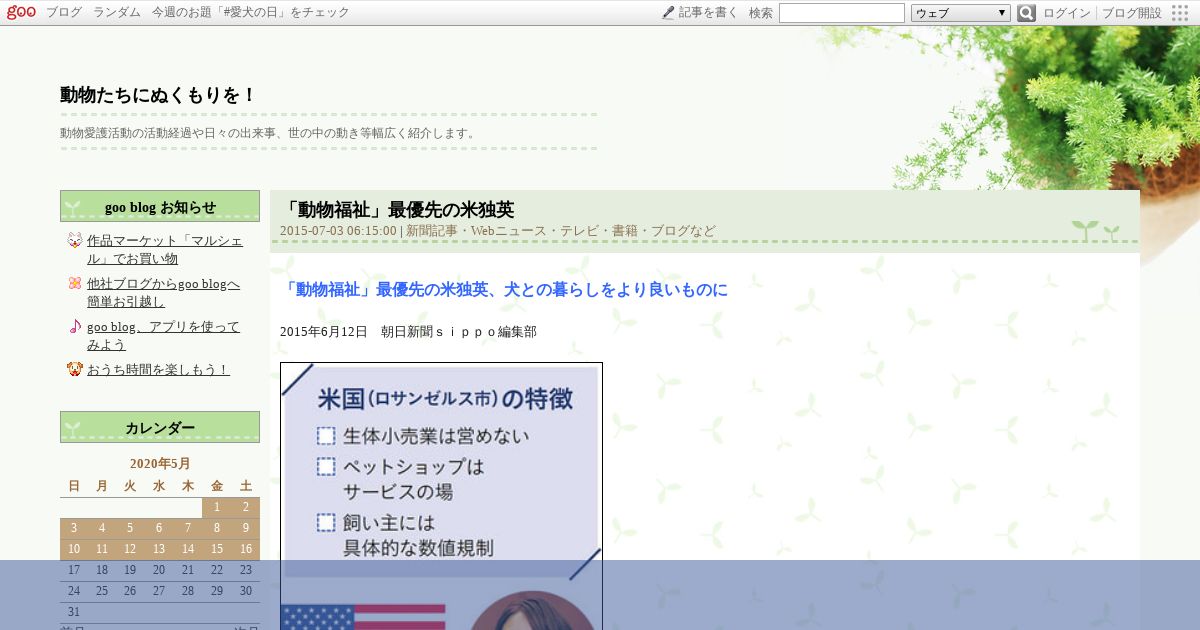This screenshot has width=1200, height=630.
Task: Click the 検索 label in top bar
Action: [x=761, y=13]
